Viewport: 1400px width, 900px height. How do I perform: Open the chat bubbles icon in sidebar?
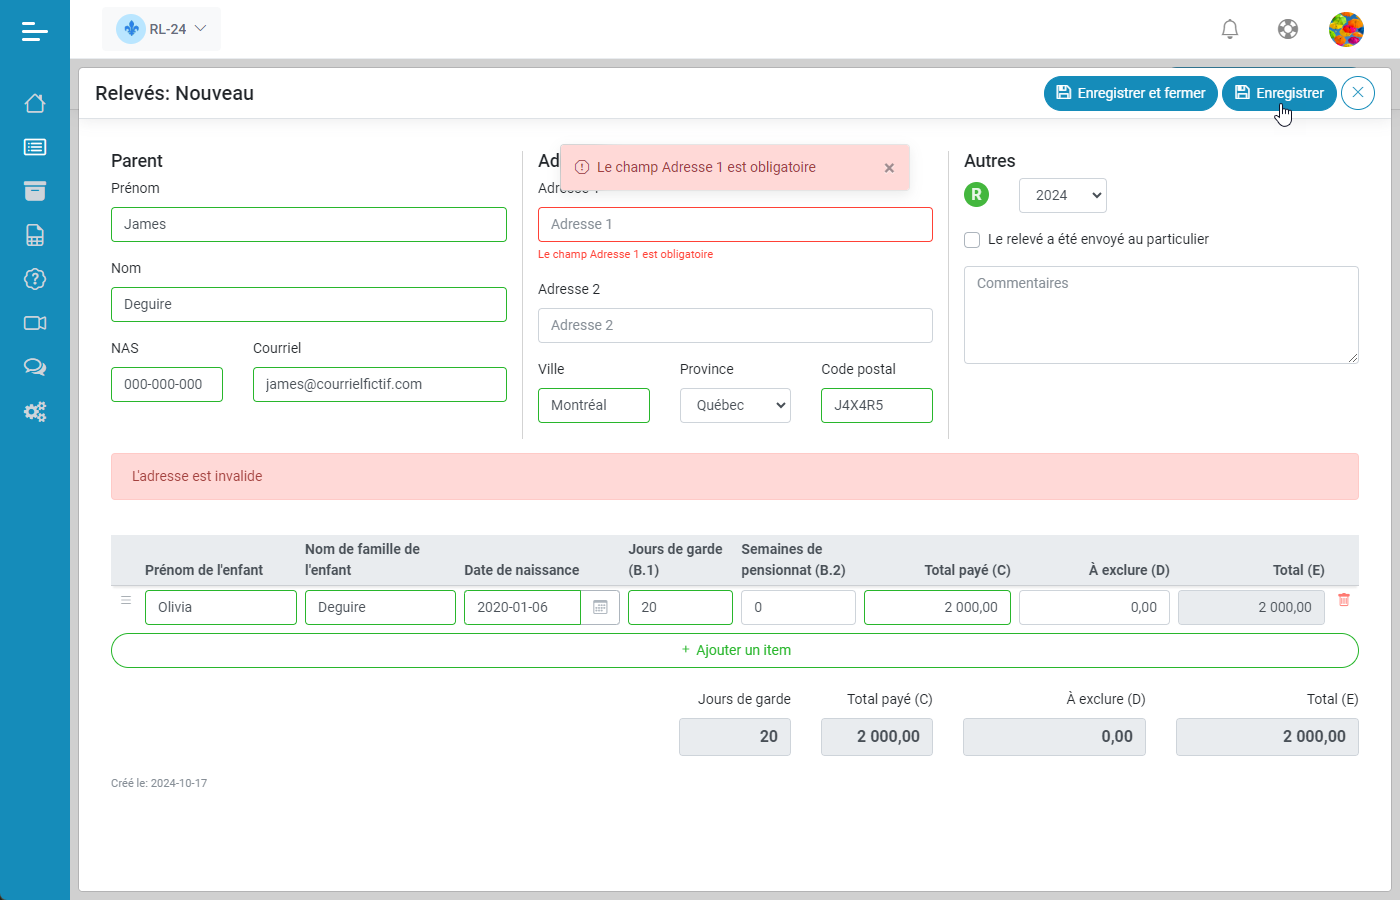[35, 367]
